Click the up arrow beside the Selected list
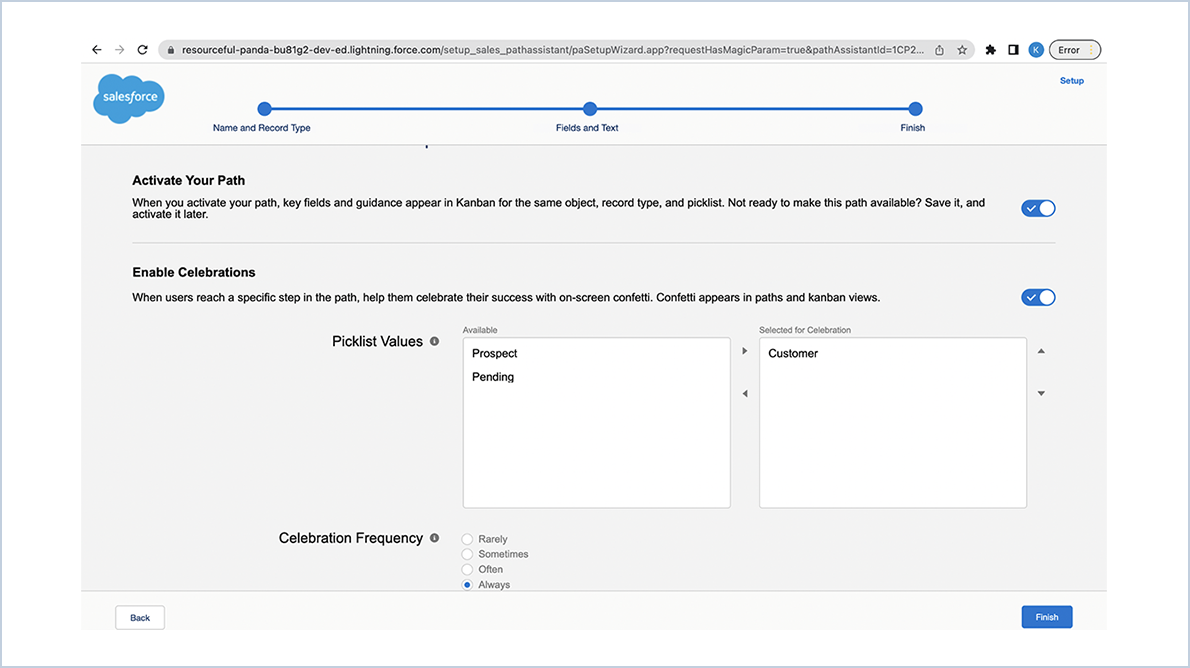1190x668 pixels. [1041, 351]
